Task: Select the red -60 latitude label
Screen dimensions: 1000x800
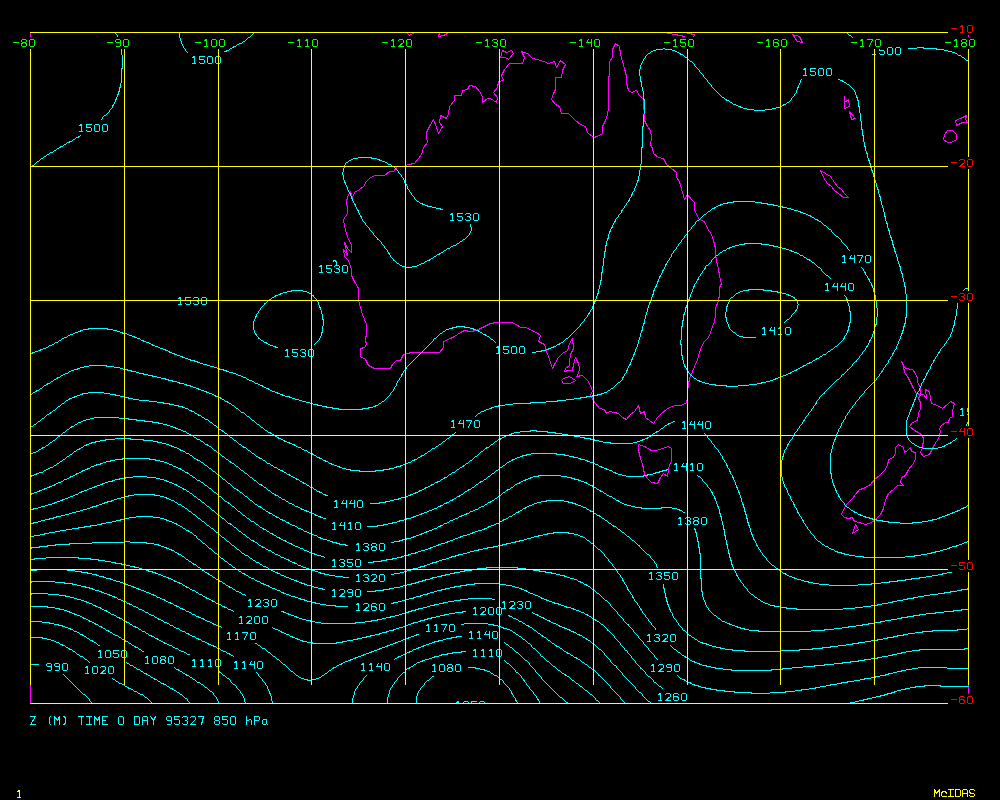Action: [961, 700]
